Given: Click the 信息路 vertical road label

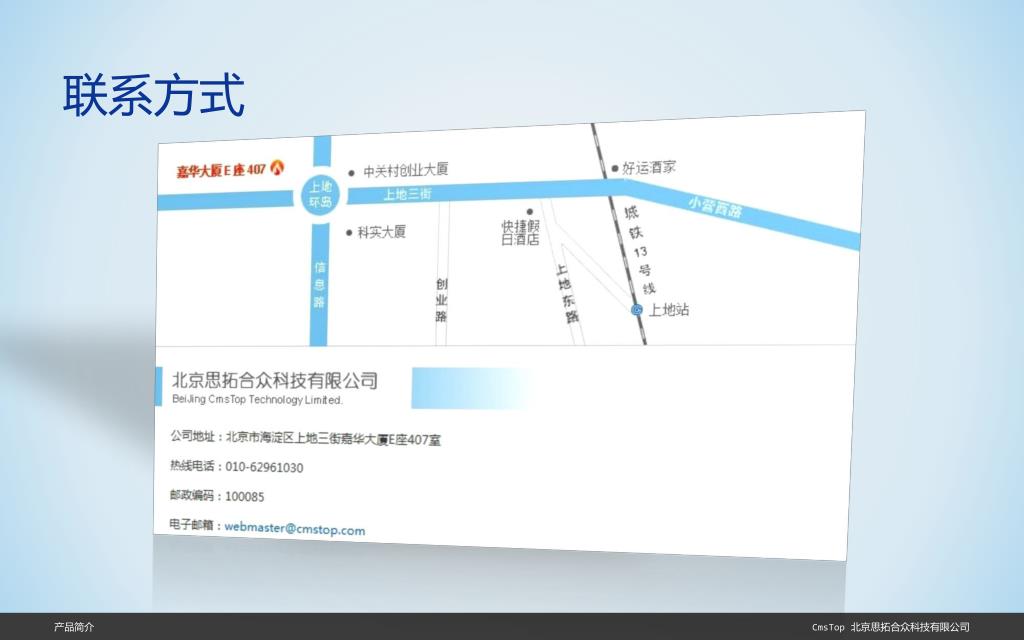Looking at the screenshot, I should [x=319, y=284].
